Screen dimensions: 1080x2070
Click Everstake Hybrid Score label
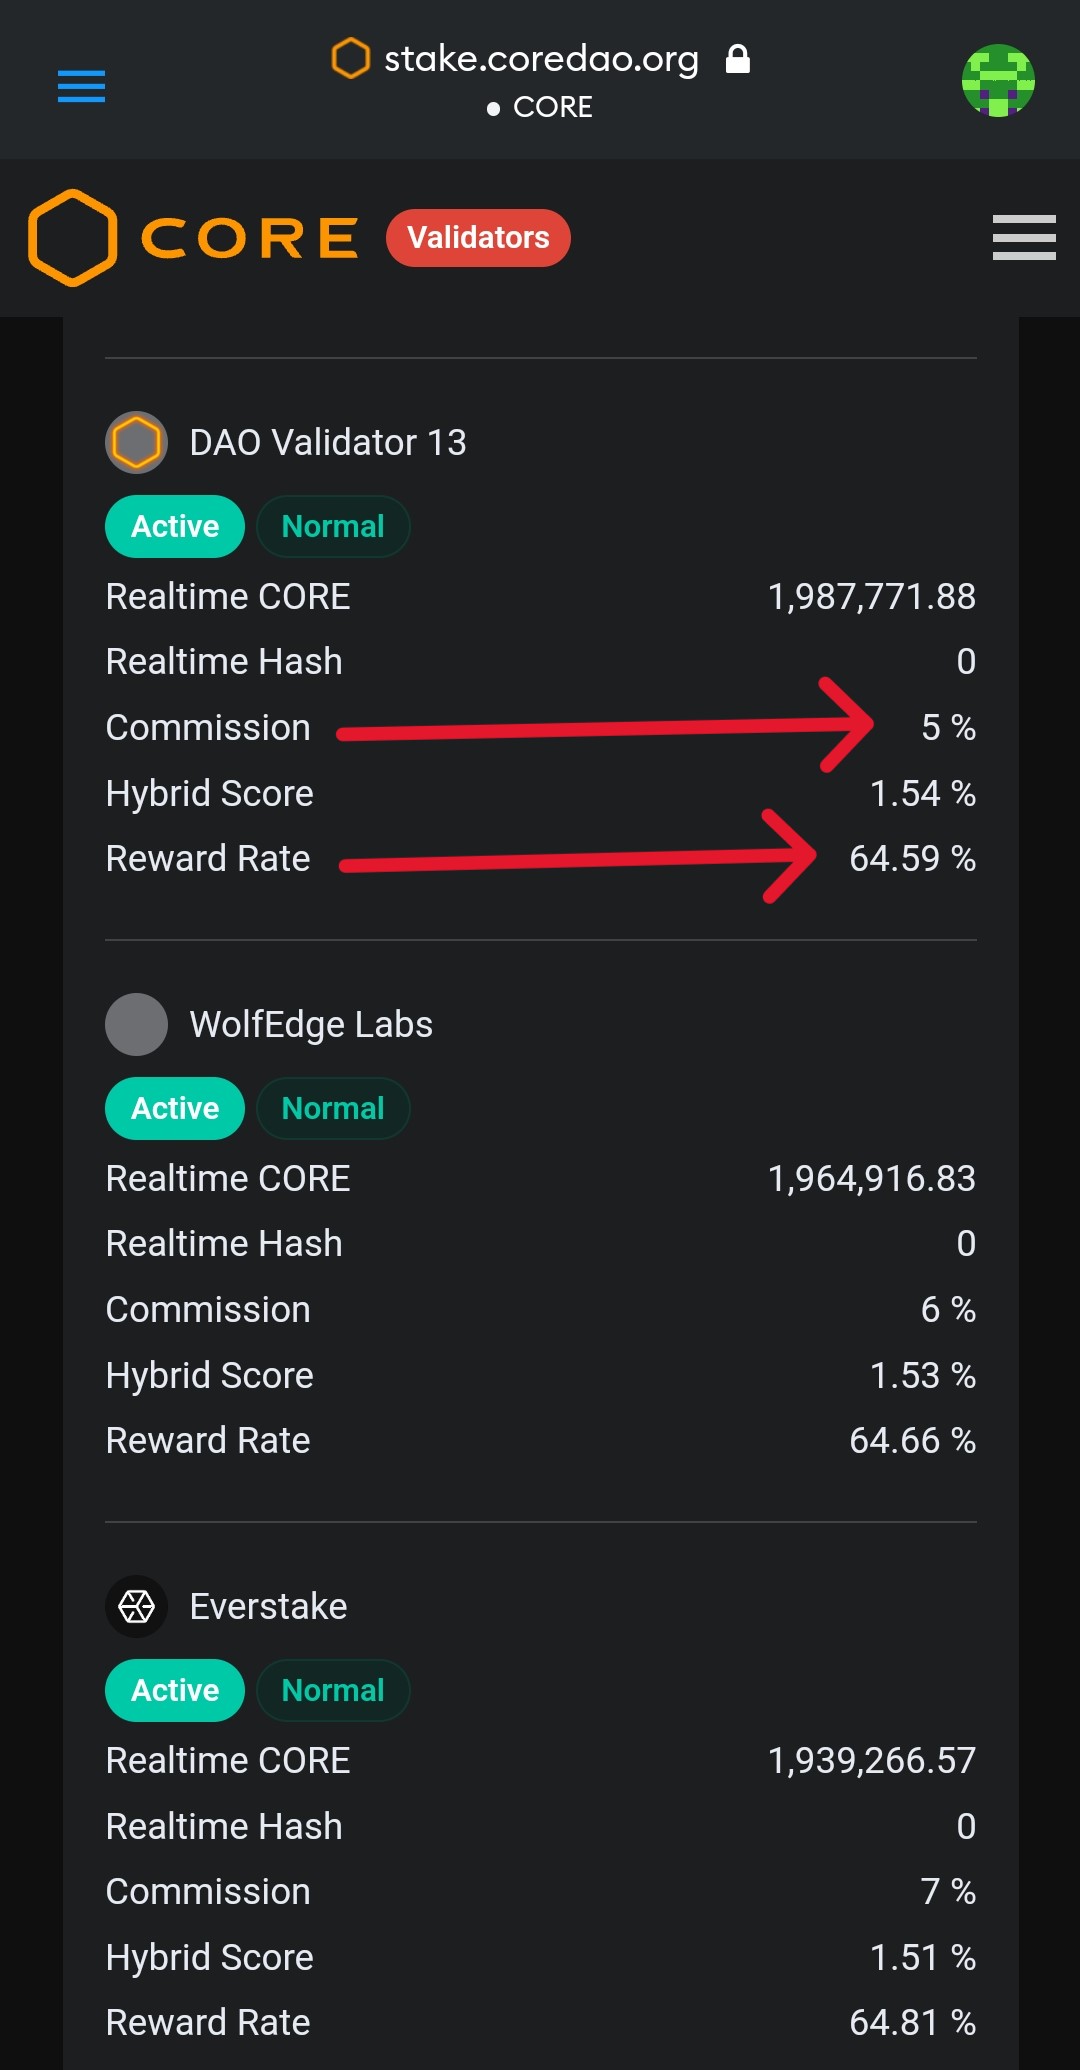[210, 1958]
